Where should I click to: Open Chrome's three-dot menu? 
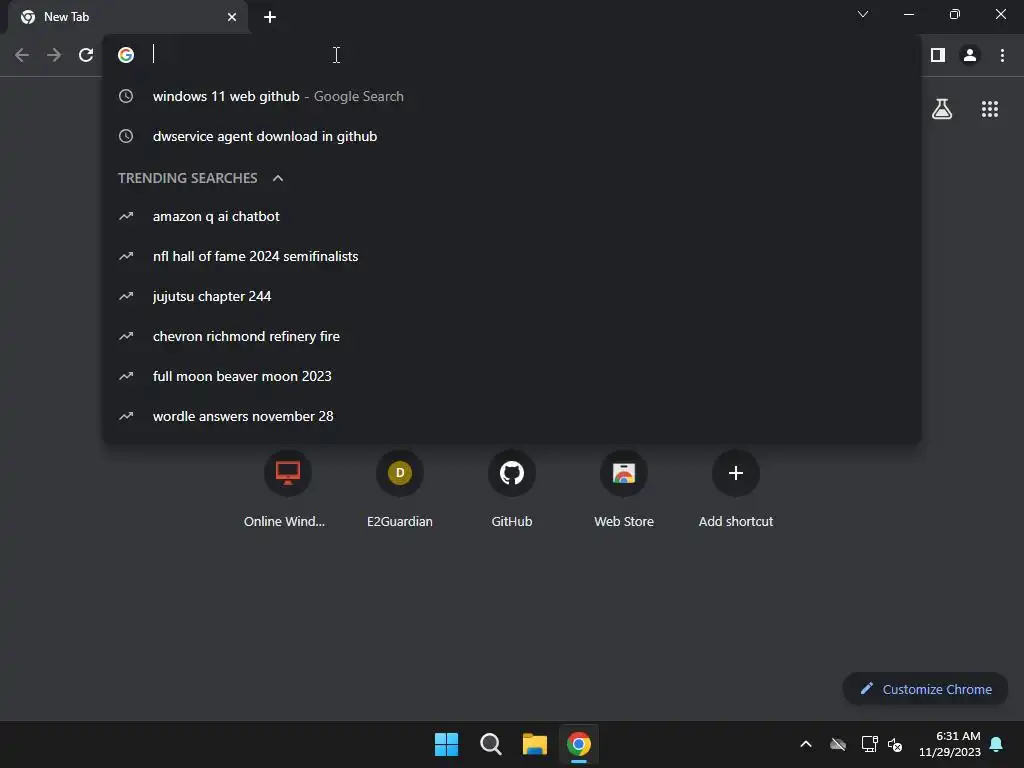1002,55
